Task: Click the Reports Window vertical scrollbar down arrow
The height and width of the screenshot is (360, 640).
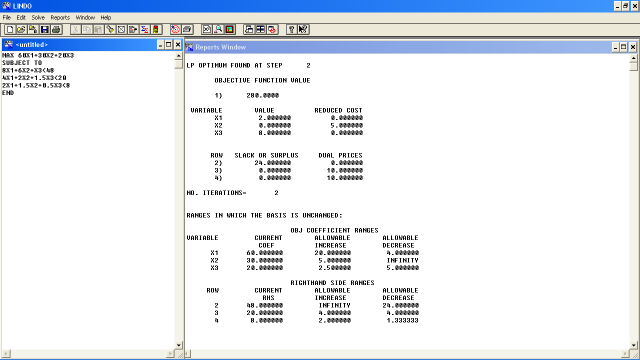Action: click(x=633, y=345)
